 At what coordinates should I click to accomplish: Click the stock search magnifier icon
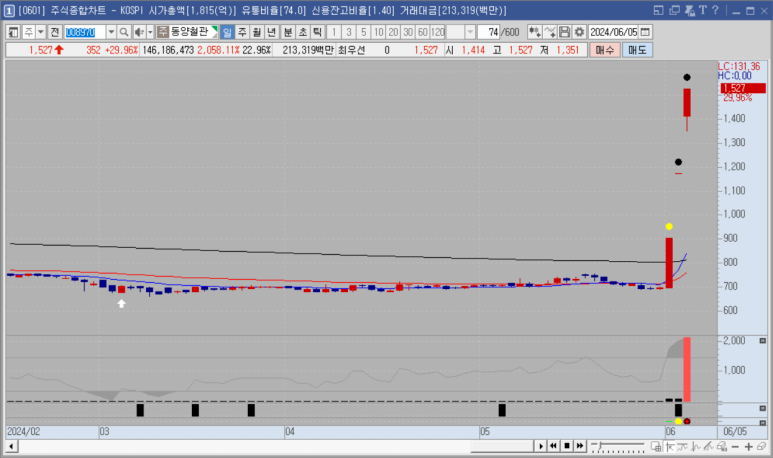coord(124,32)
